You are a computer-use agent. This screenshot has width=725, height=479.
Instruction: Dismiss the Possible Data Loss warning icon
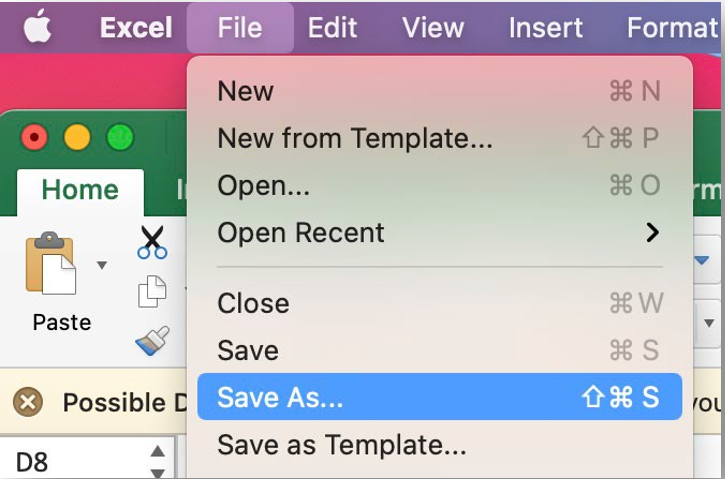pyautogui.click(x=28, y=403)
